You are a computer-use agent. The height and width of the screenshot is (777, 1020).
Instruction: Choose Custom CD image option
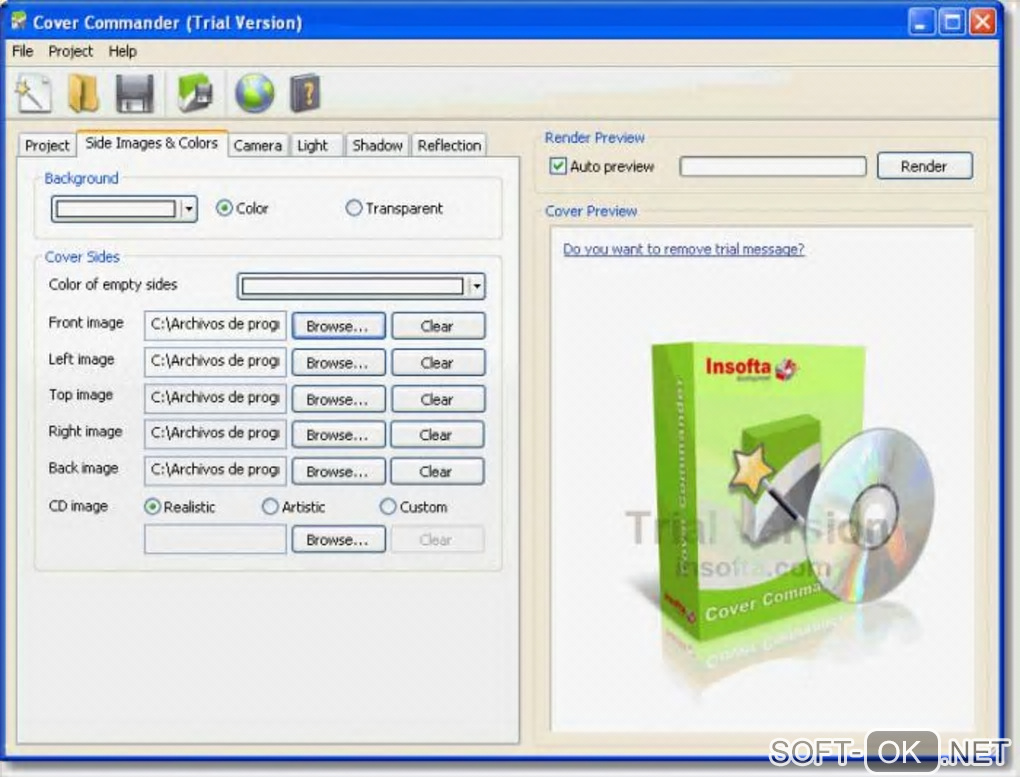tap(388, 506)
